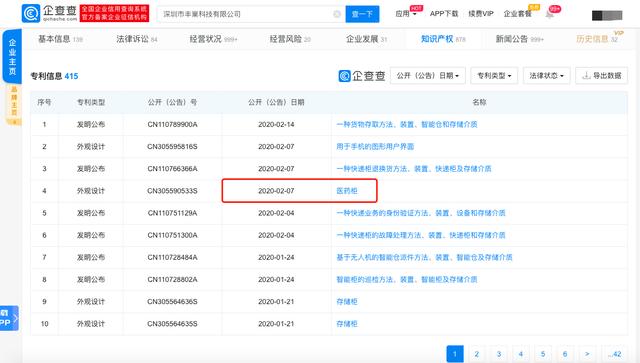
Task: Click publication number CN110751300A
Action: (x=172, y=235)
